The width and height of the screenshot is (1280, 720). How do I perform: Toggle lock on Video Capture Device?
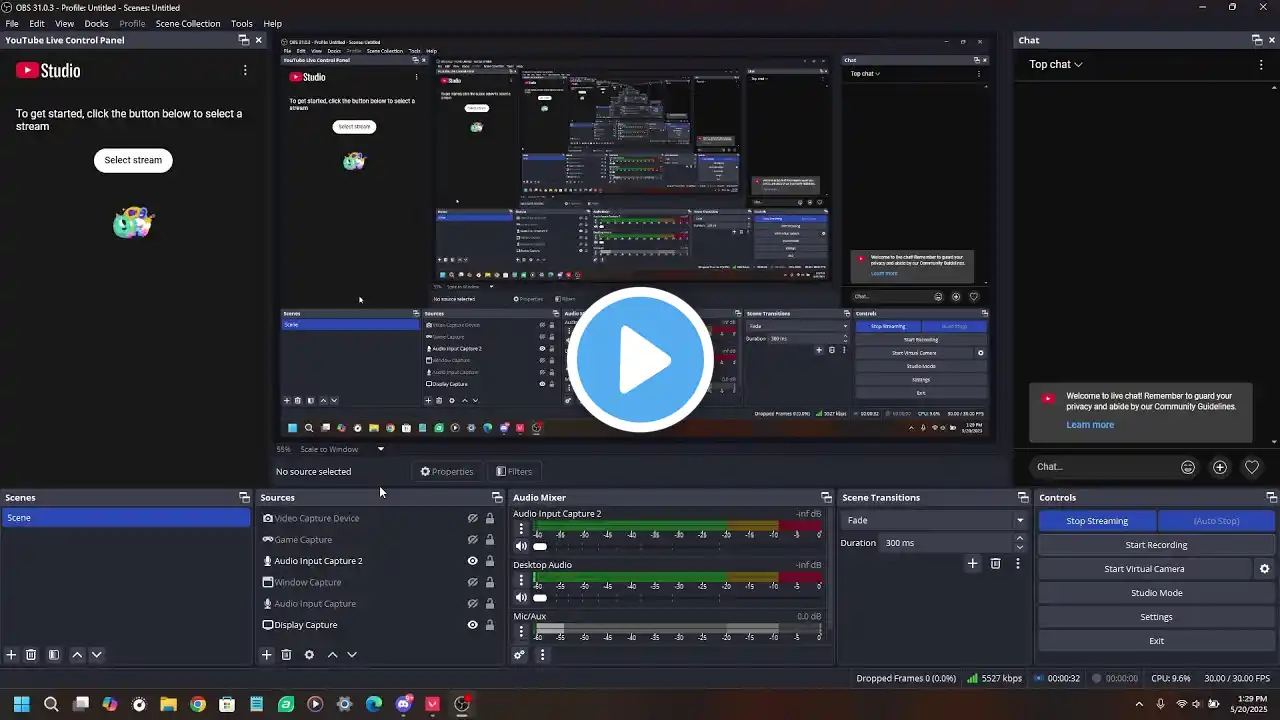[x=490, y=518]
